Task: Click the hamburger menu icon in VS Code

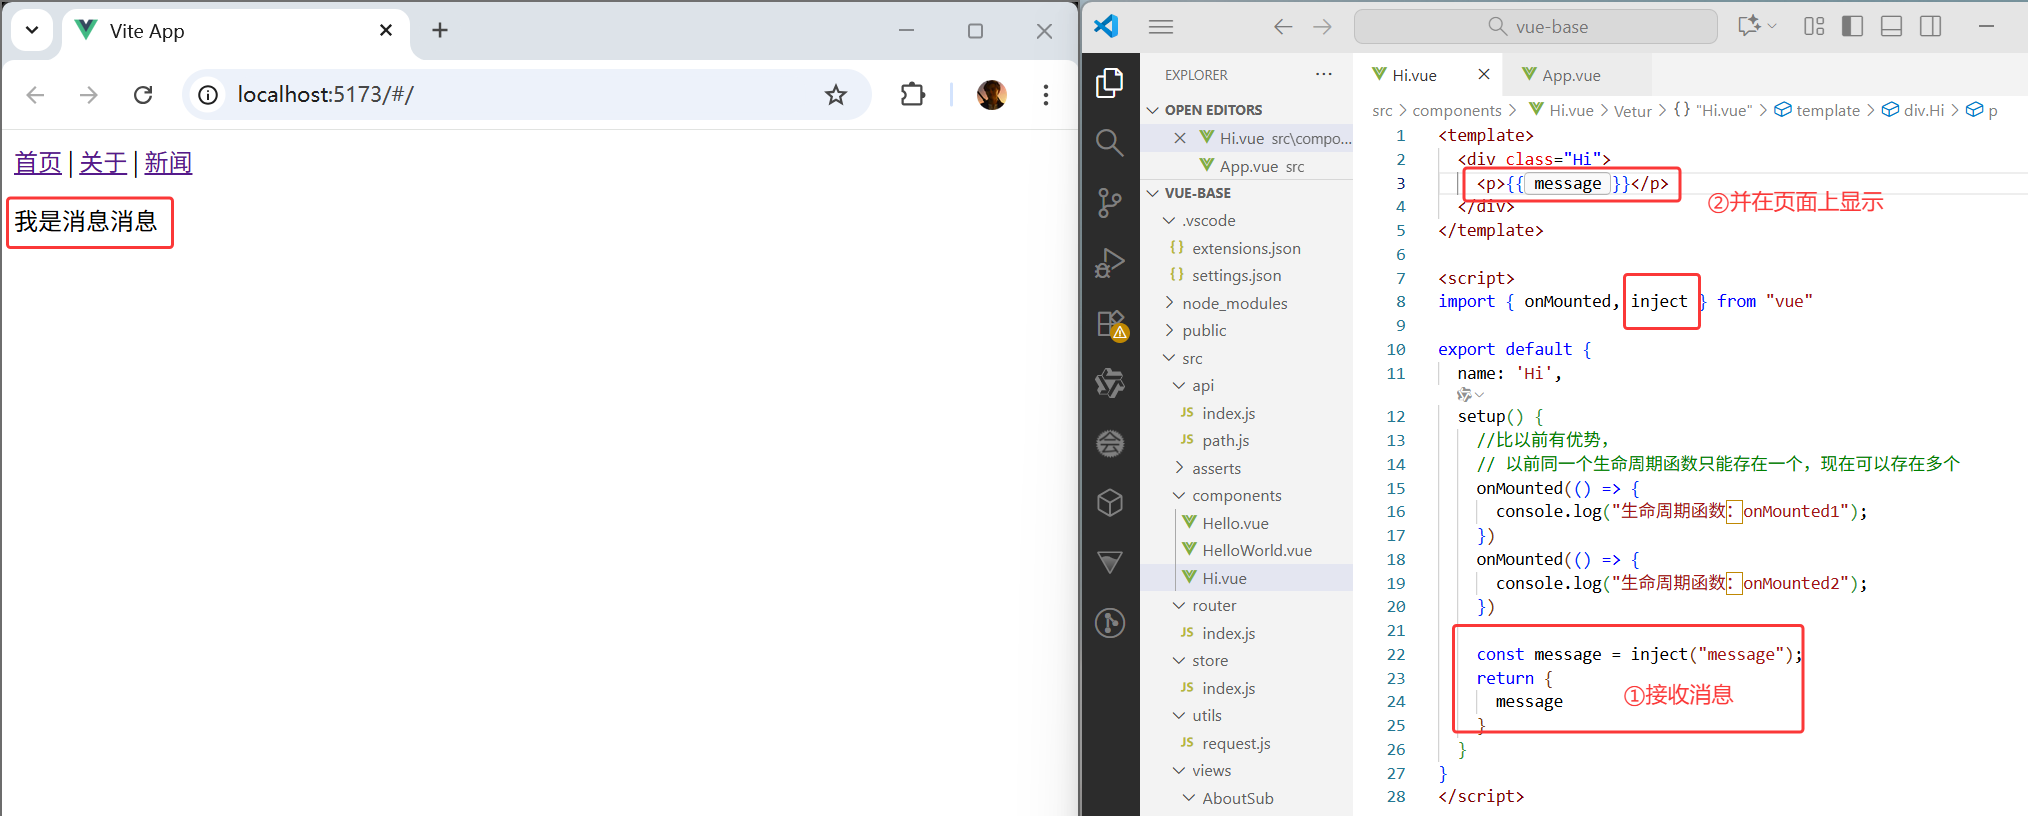Action: click(x=1161, y=27)
